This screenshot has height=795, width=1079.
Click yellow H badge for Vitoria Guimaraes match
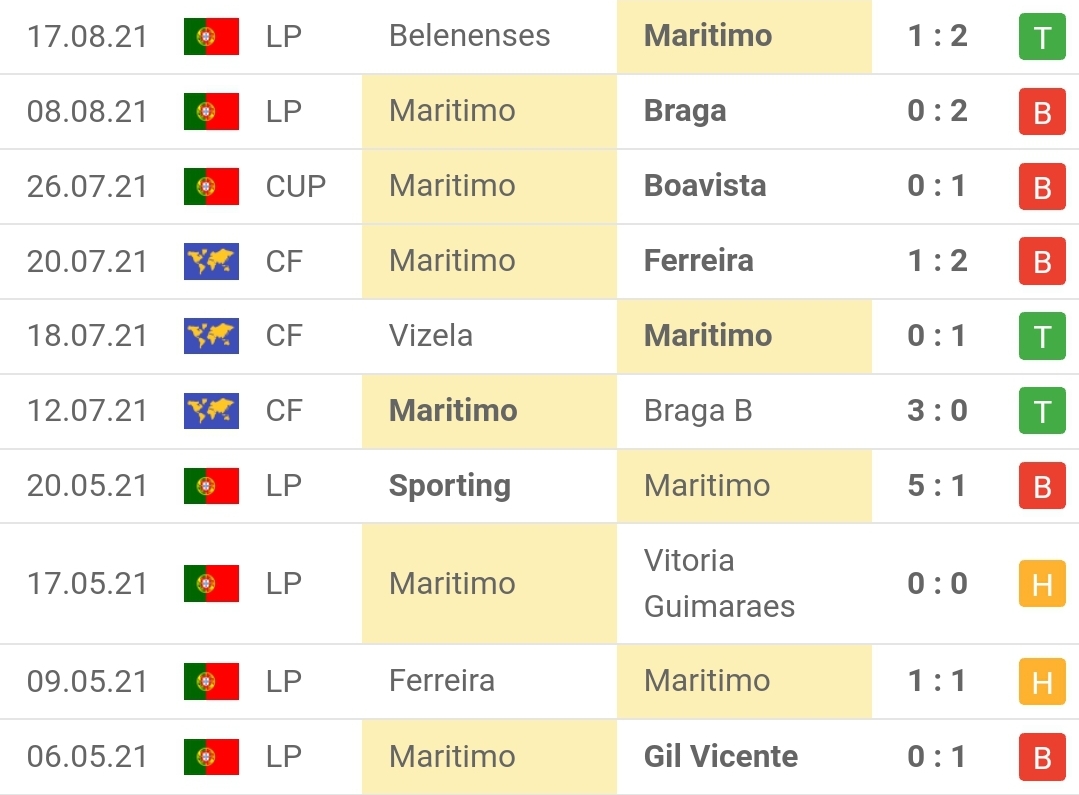pyautogui.click(x=1042, y=584)
